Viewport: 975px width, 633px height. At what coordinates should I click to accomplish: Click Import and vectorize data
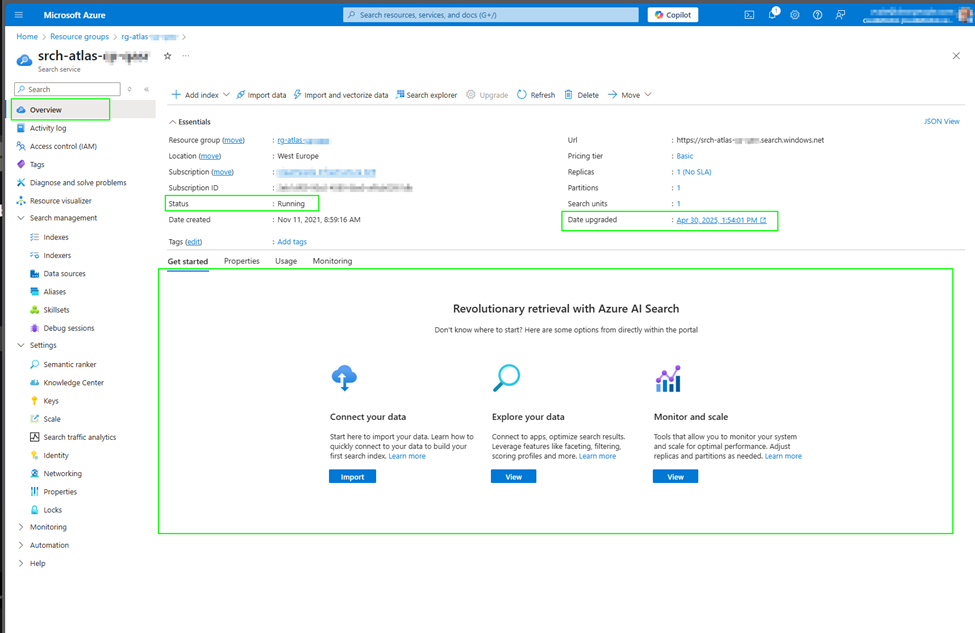[x=341, y=95]
